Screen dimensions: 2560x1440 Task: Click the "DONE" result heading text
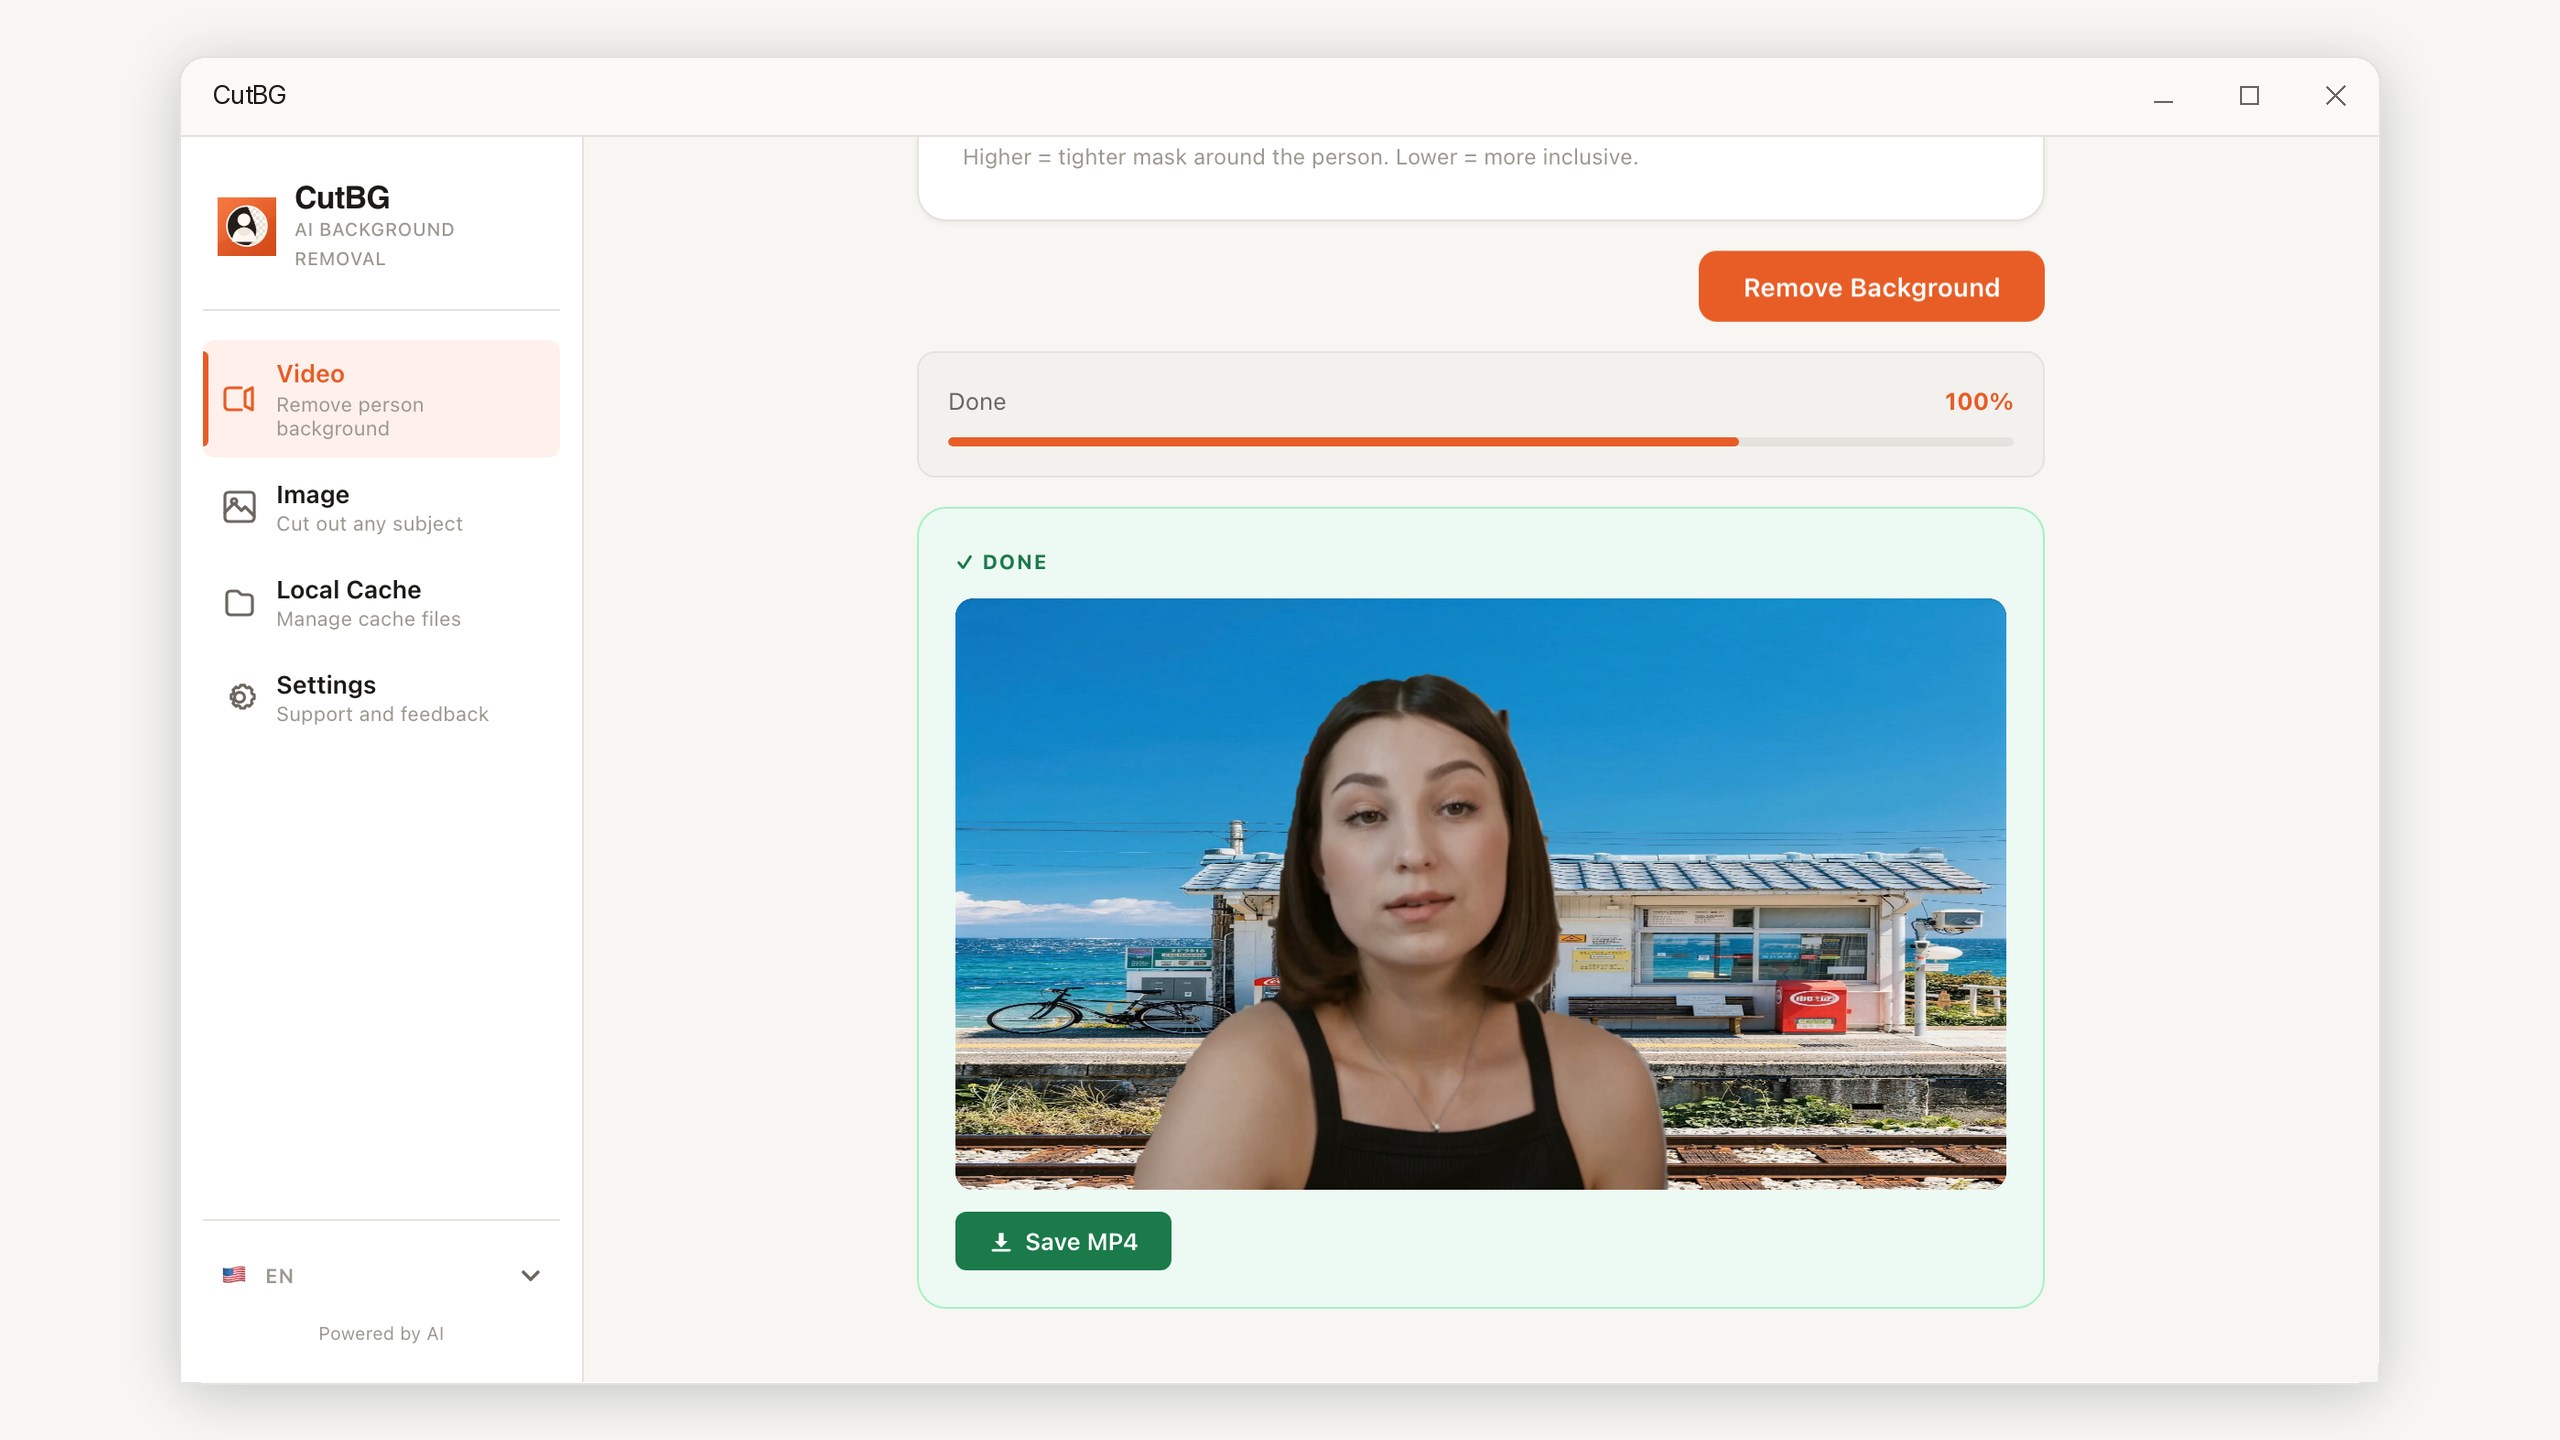(x=1015, y=562)
